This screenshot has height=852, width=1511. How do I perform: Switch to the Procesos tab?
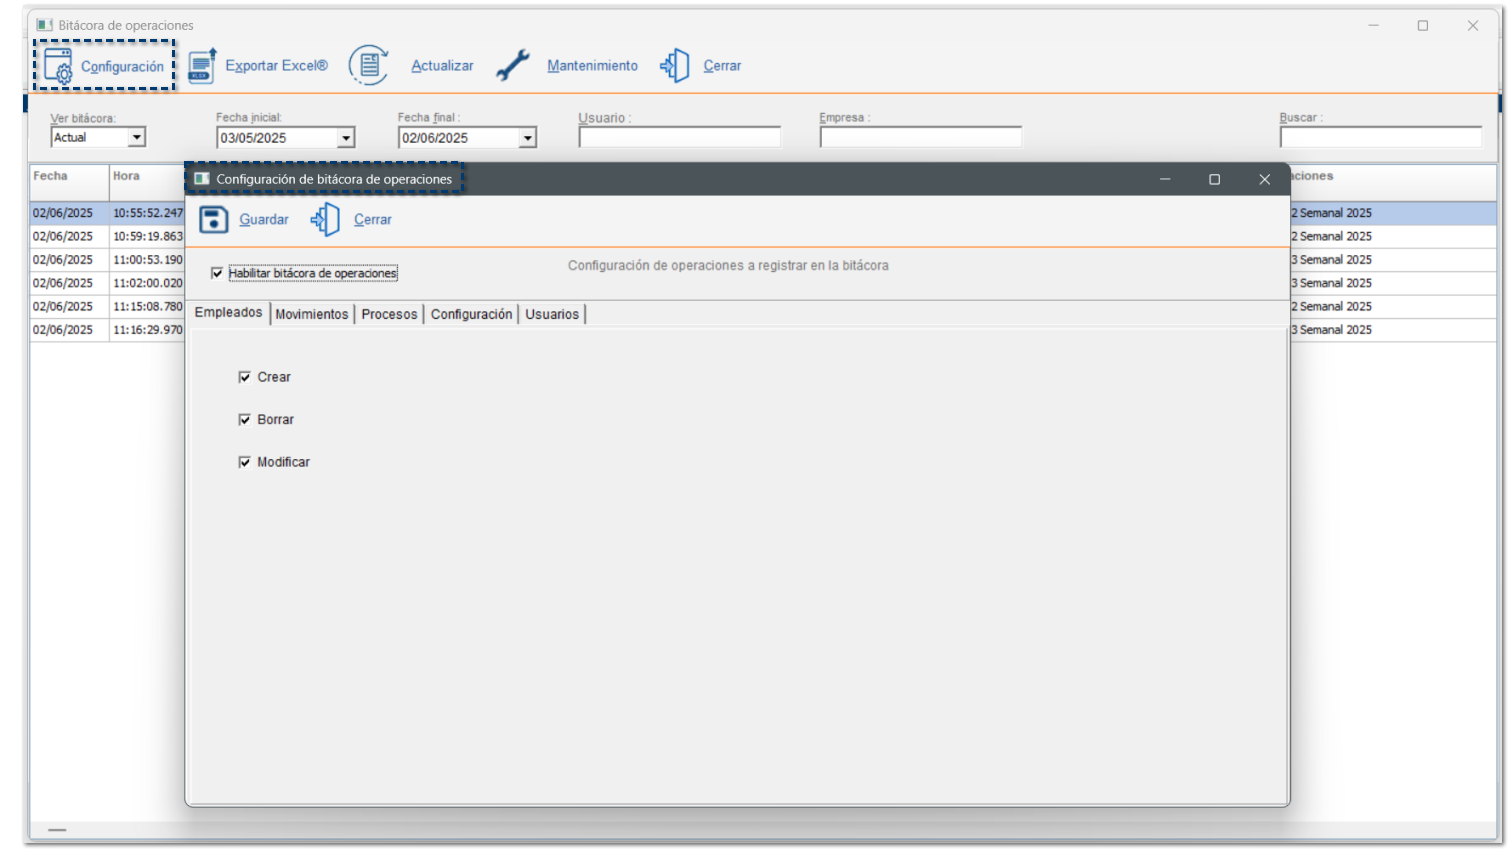(x=389, y=314)
